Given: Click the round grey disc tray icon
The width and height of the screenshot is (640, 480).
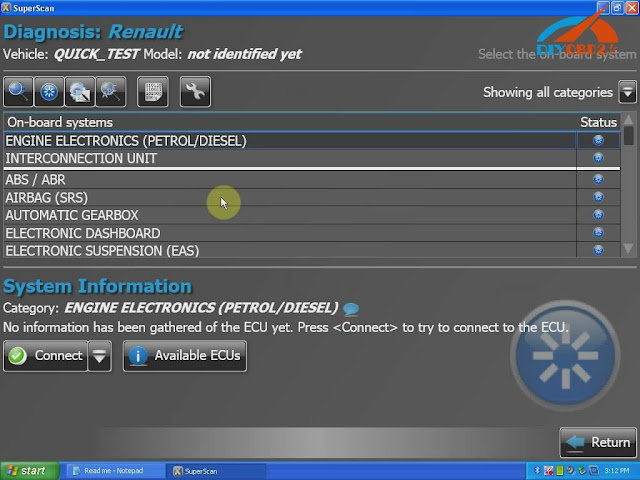Looking at the screenshot, I should [571, 471].
